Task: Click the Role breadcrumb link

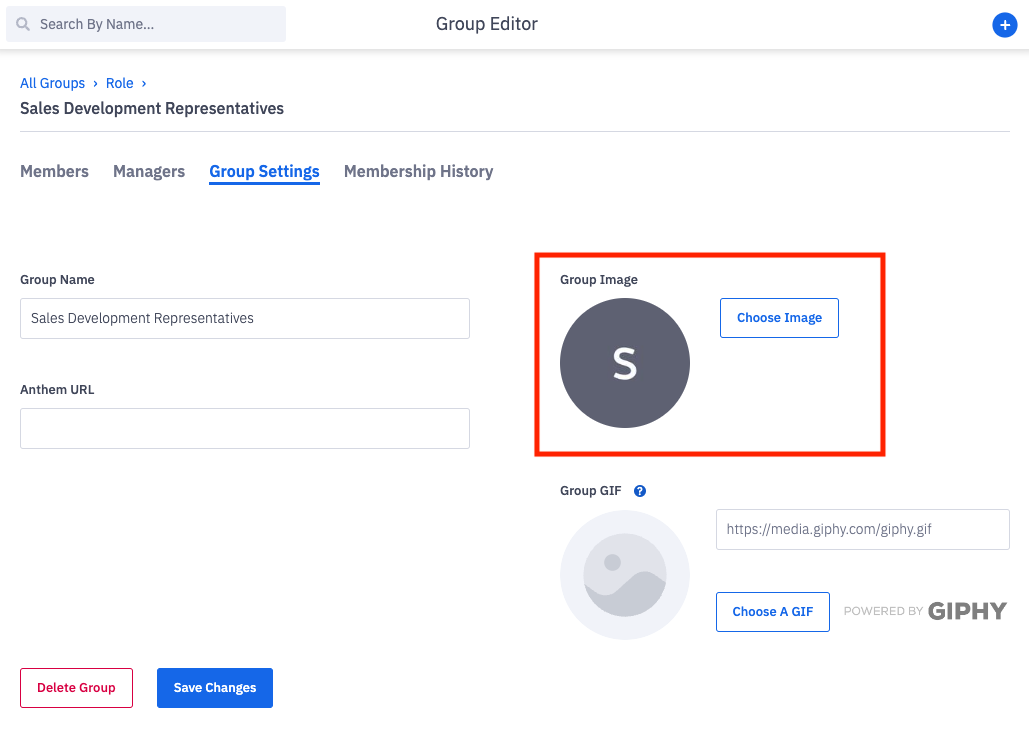Action: coord(119,83)
